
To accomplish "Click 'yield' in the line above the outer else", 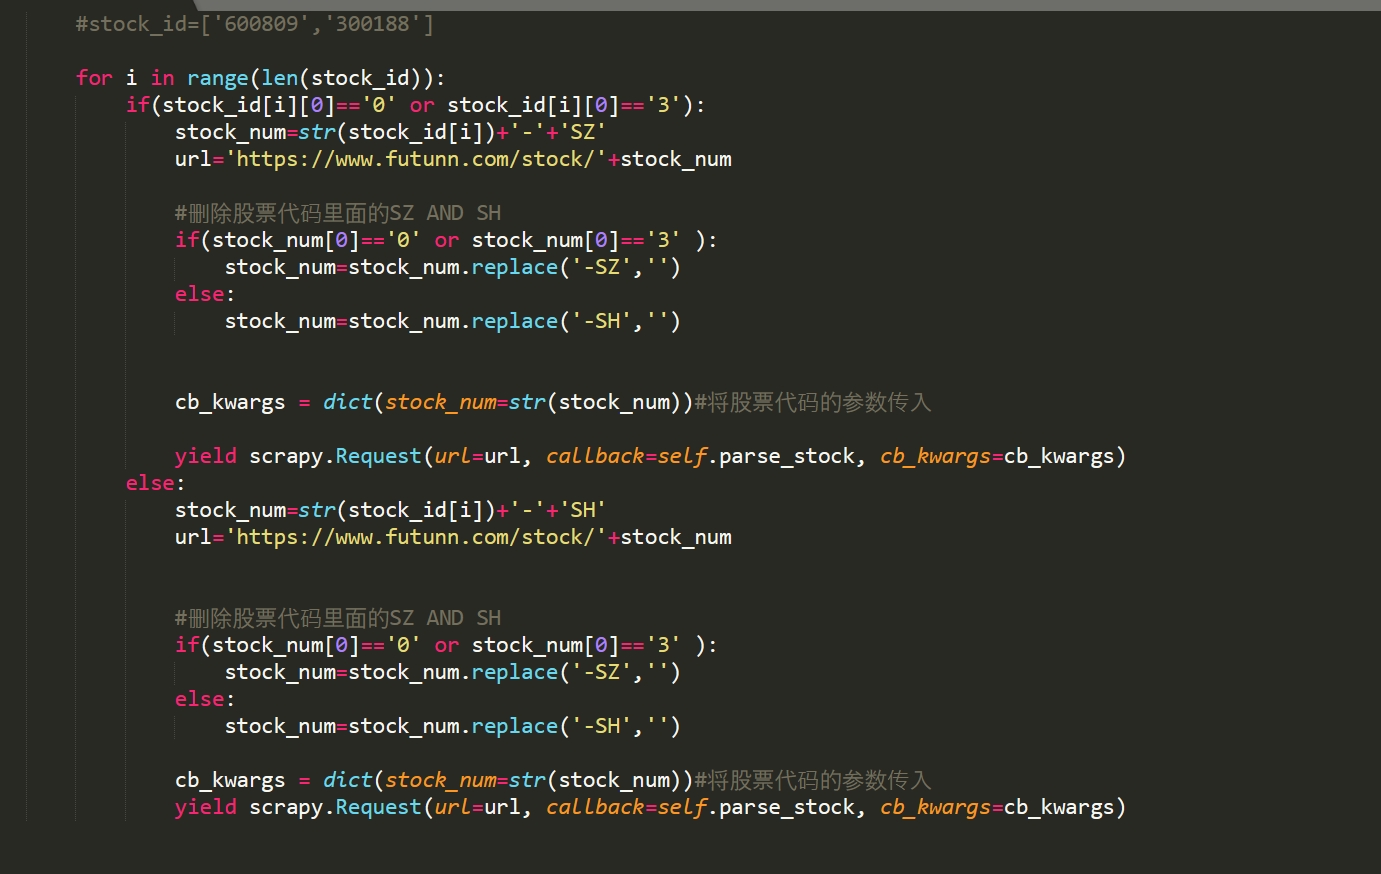I will pyautogui.click(x=206, y=456).
